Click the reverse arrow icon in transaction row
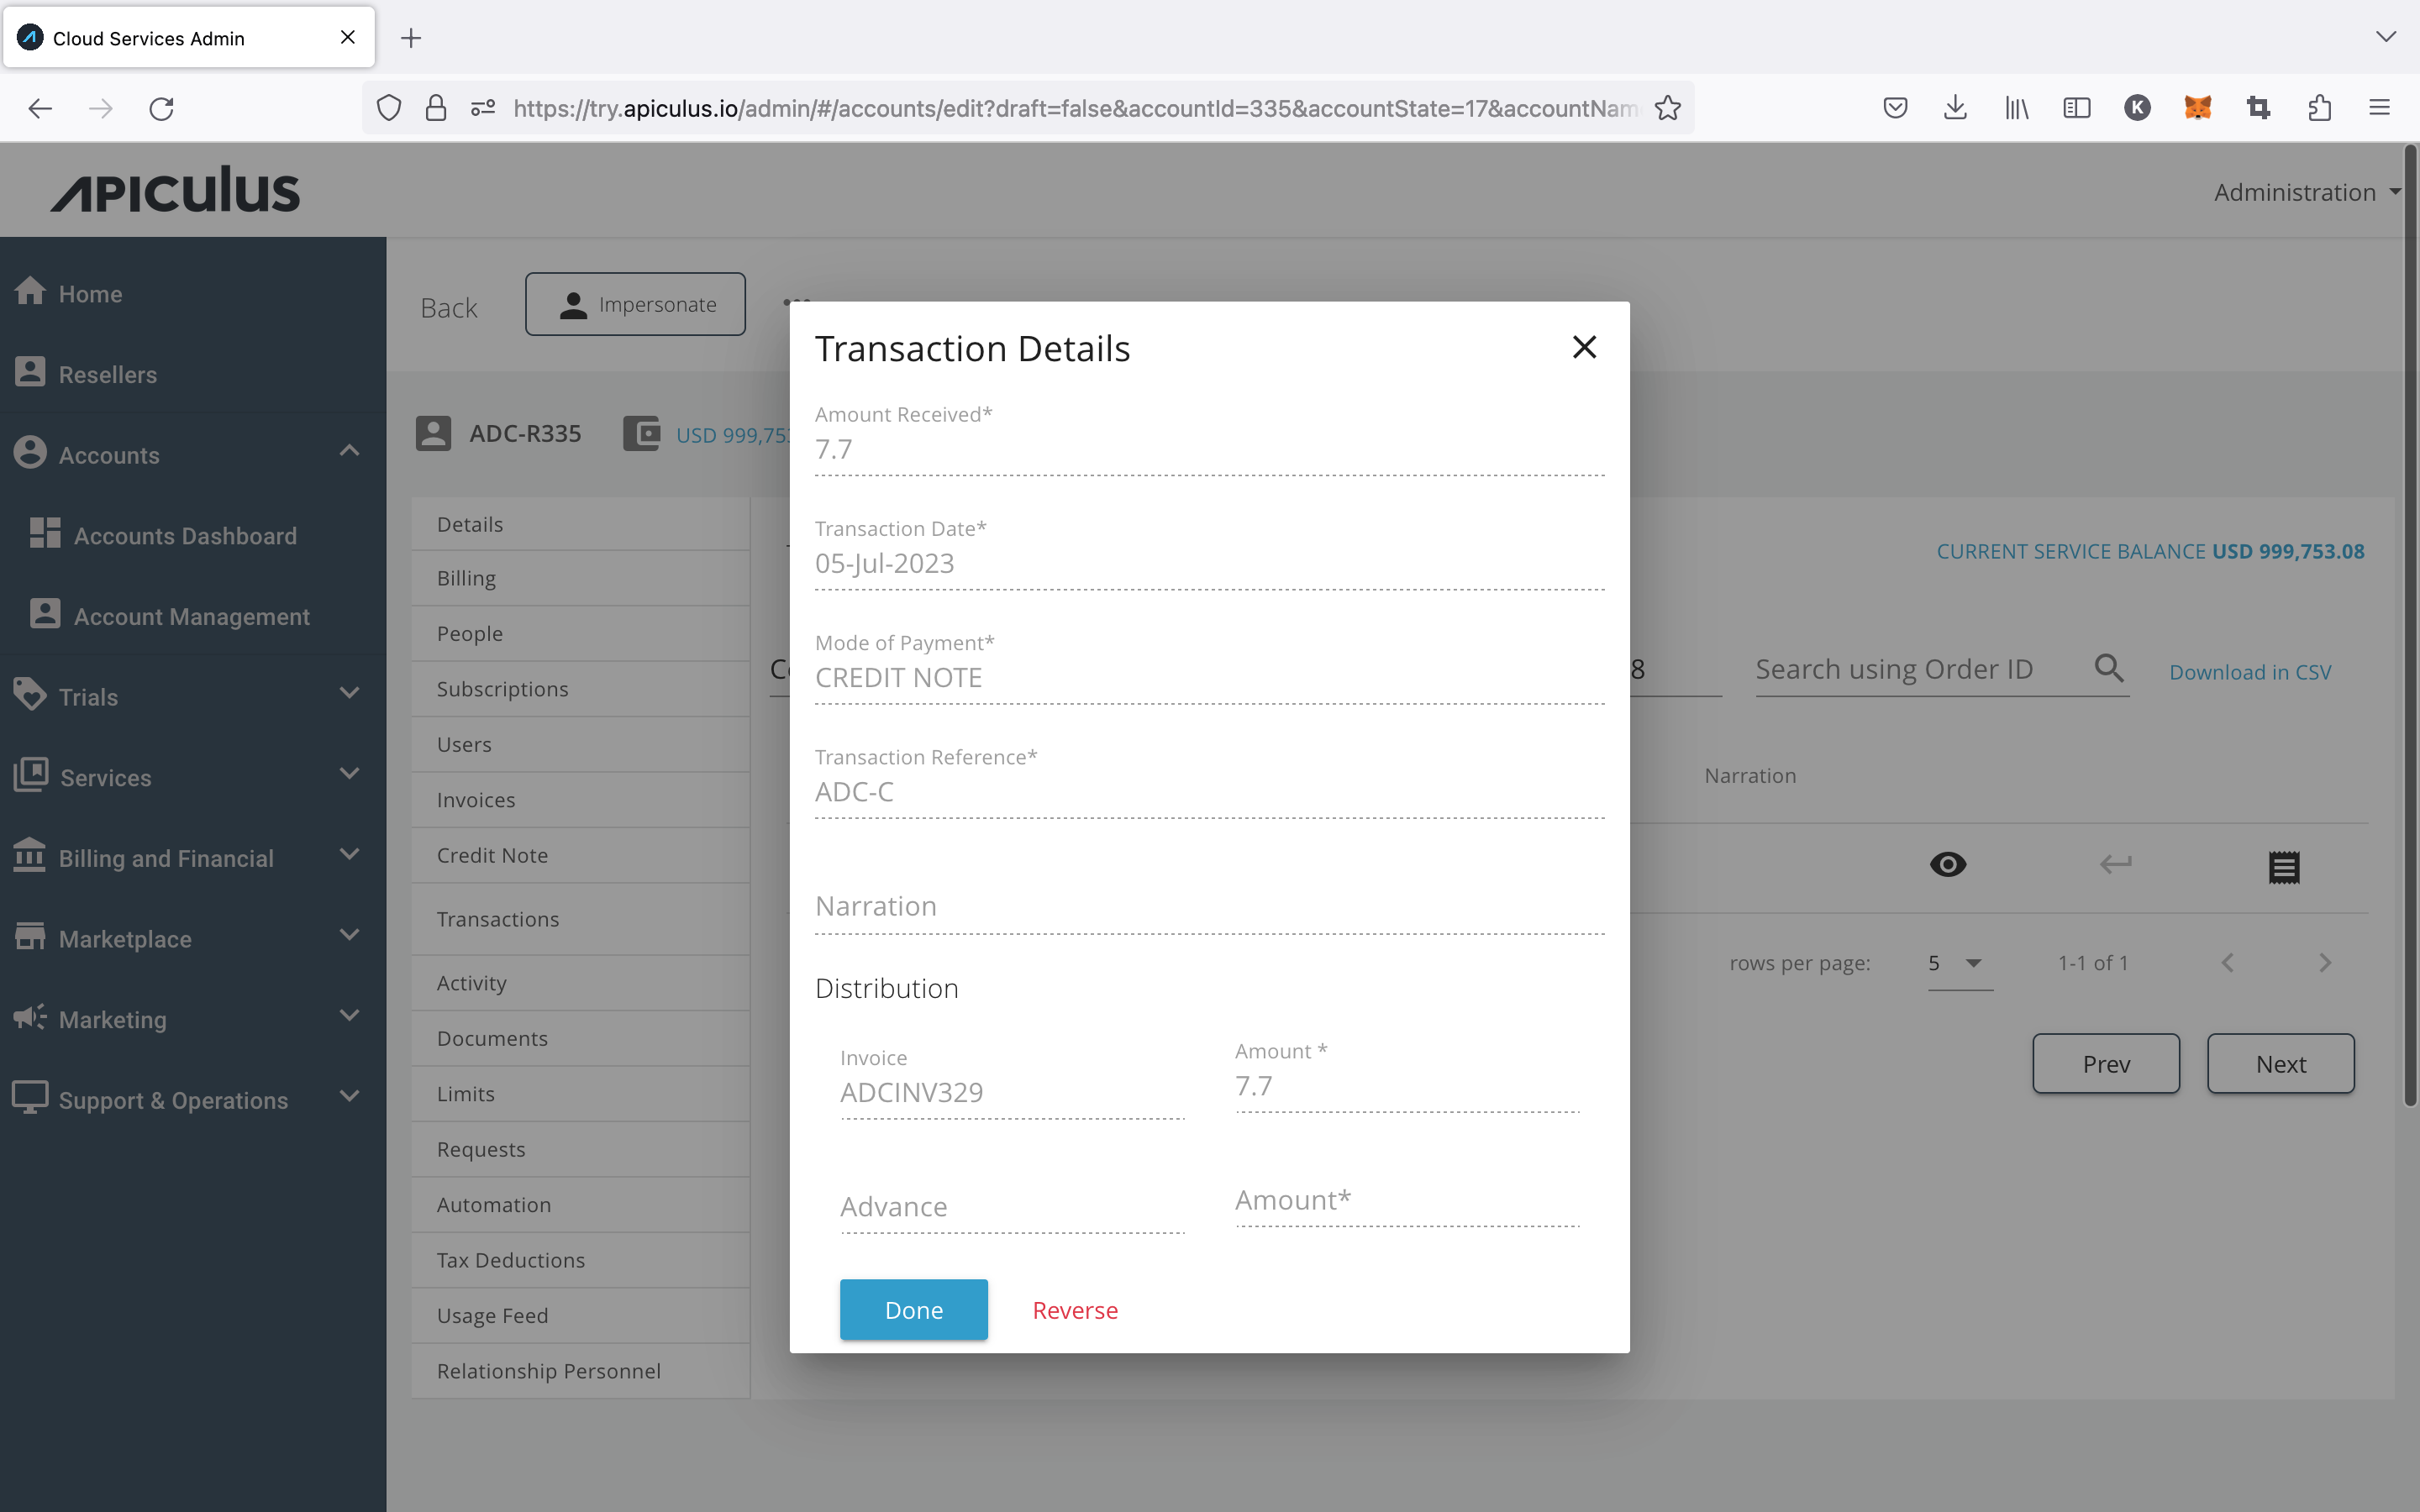This screenshot has width=2420, height=1512. (2115, 866)
